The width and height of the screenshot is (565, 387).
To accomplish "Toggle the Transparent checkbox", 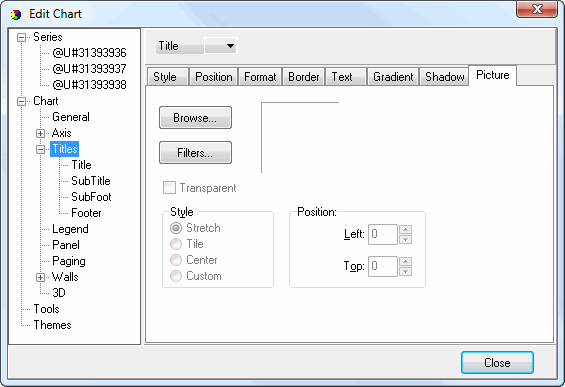I will tap(169, 188).
